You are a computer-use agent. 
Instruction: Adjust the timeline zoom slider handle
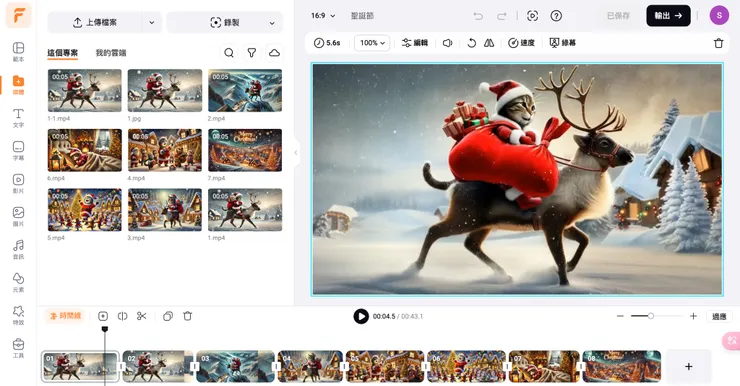[650, 316]
